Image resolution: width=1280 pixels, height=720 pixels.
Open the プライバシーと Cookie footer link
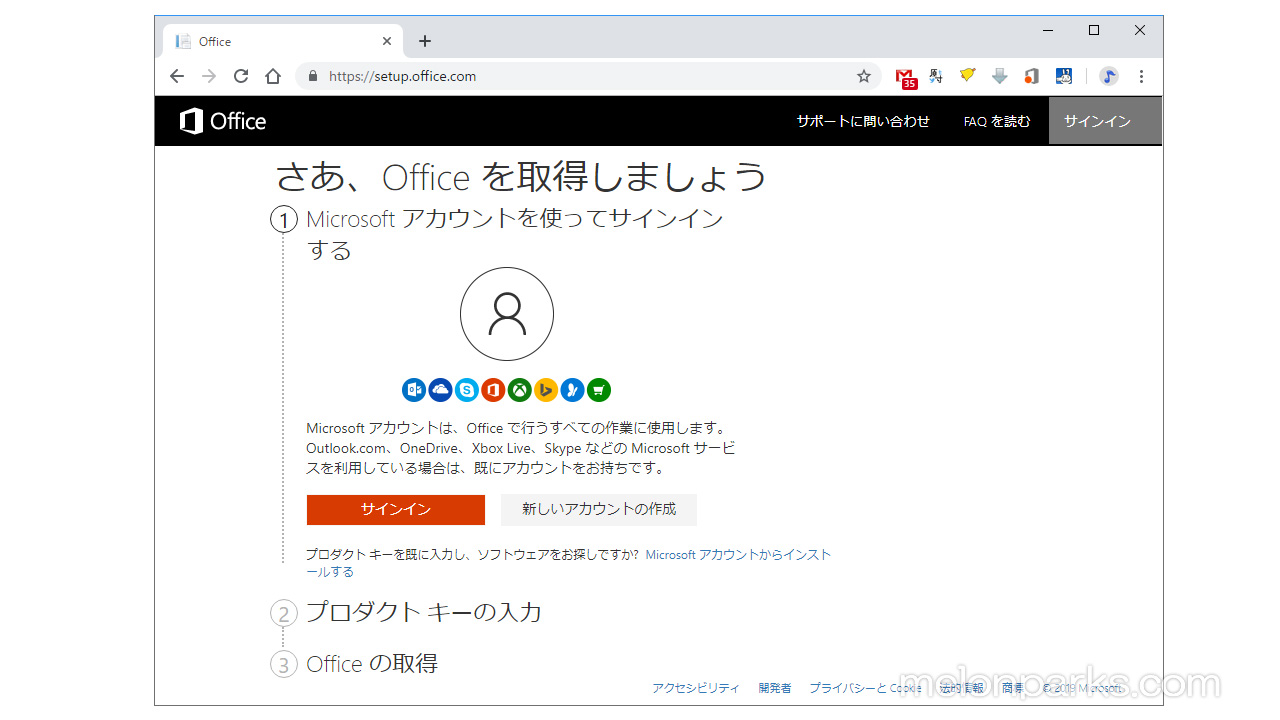click(866, 688)
